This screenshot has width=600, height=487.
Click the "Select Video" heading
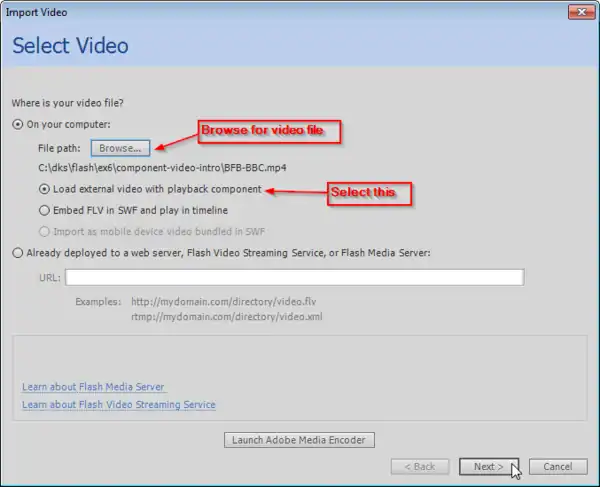(70, 46)
